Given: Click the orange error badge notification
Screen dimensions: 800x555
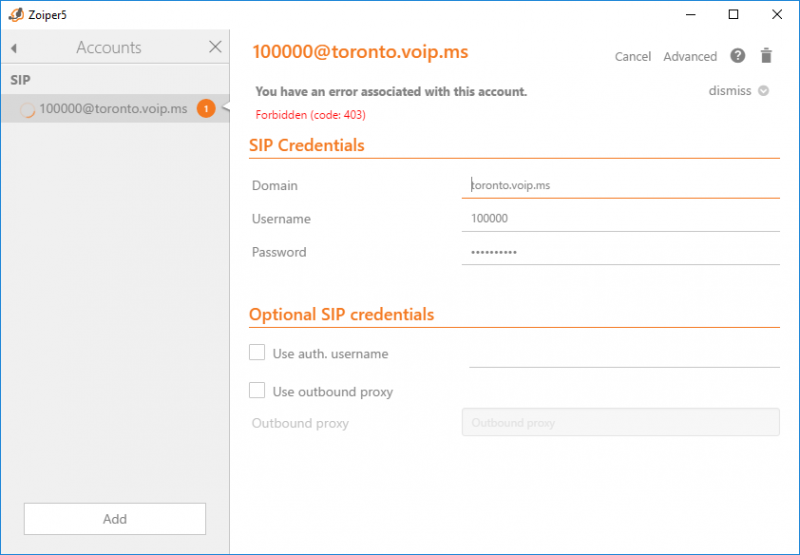Looking at the screenshot, I should click(x=206, y=109).
